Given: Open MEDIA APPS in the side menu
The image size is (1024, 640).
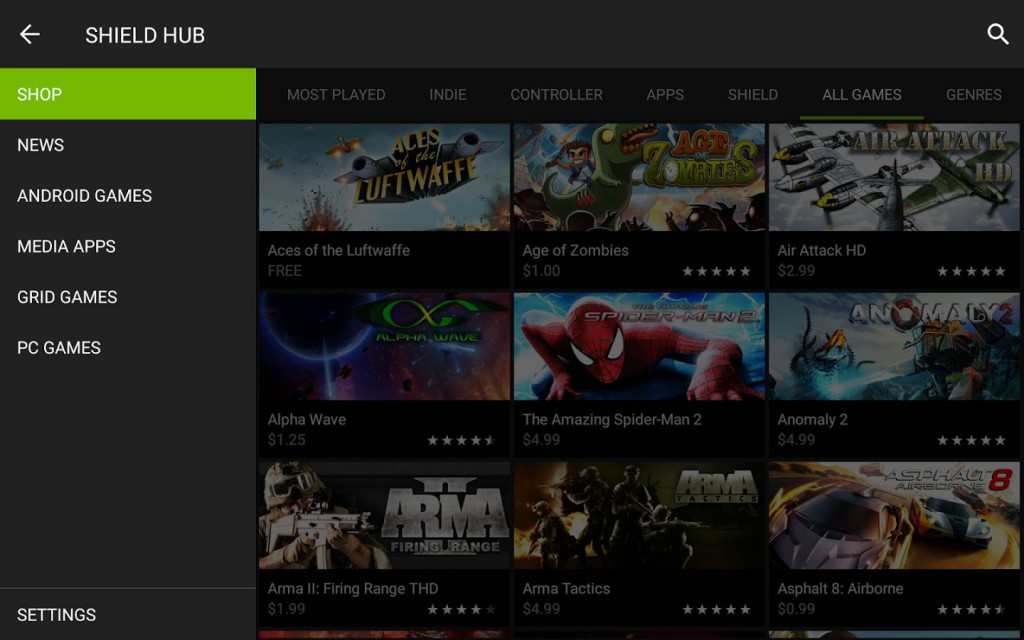Looking at the screenshot, I should [128, 246].
